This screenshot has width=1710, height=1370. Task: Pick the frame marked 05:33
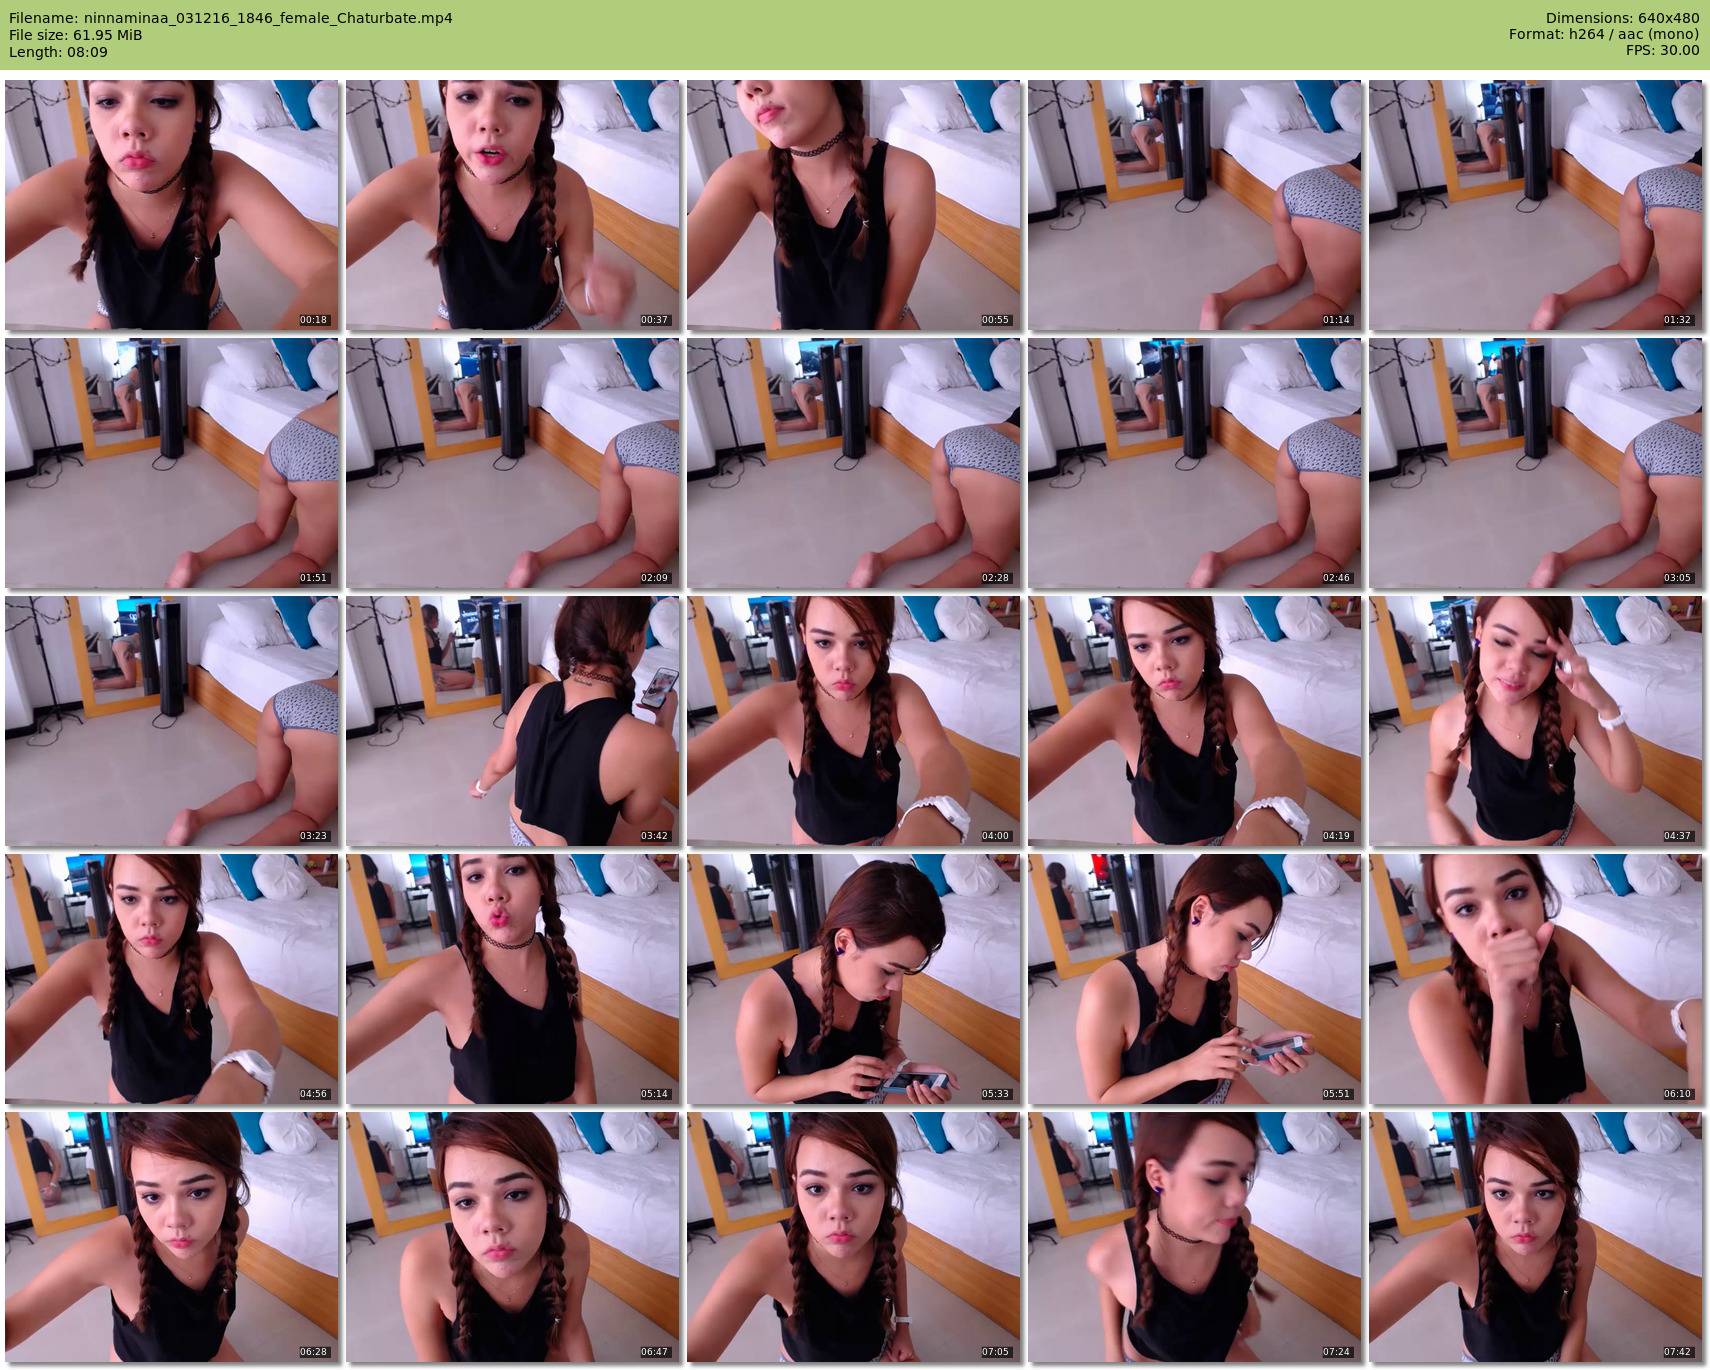click(853, 979)
